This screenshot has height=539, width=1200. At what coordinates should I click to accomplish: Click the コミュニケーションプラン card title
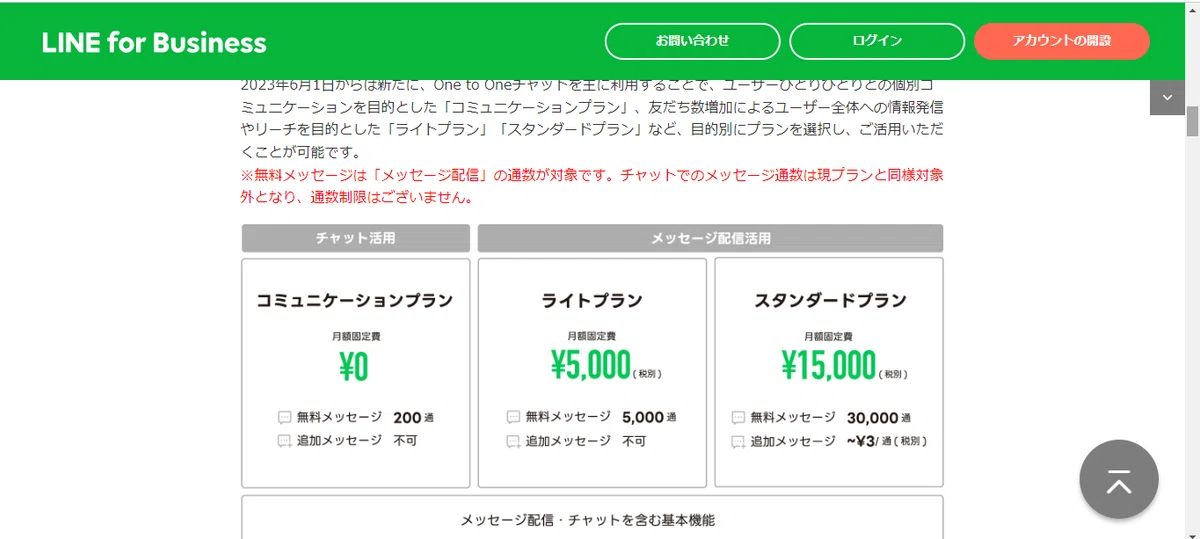(355, 300)
